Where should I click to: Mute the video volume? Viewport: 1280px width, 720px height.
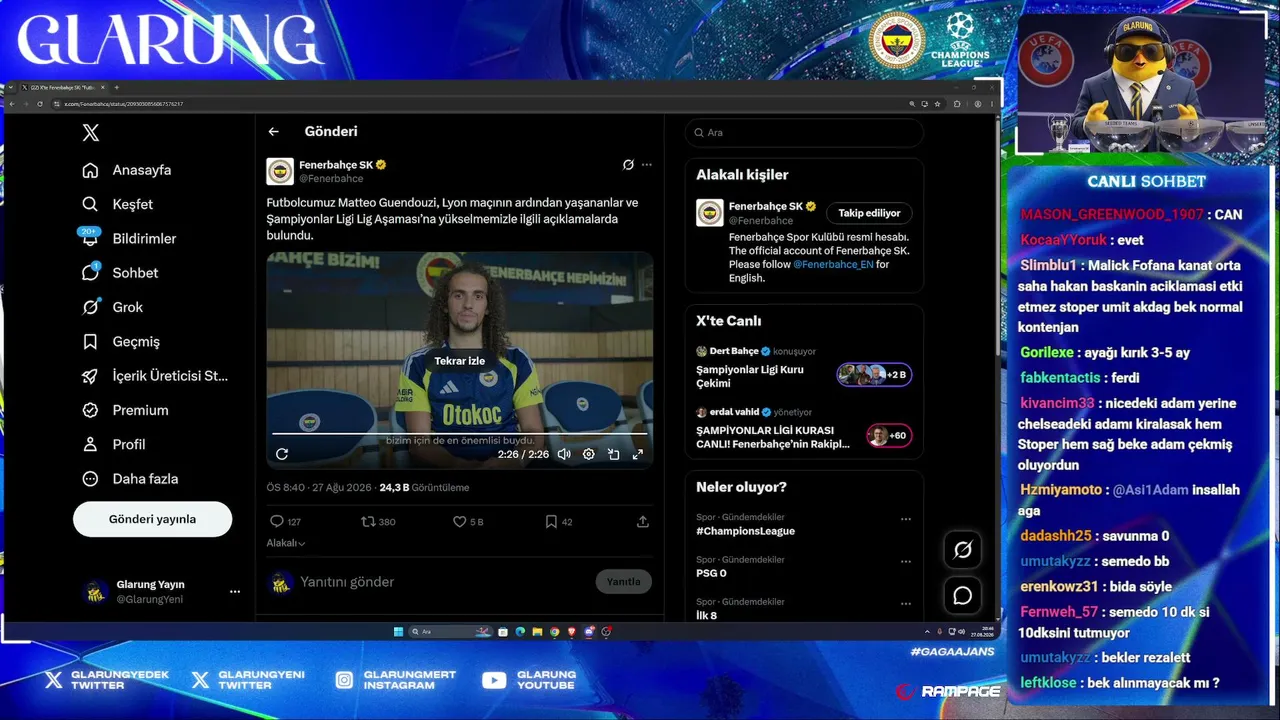pos(564,454)
